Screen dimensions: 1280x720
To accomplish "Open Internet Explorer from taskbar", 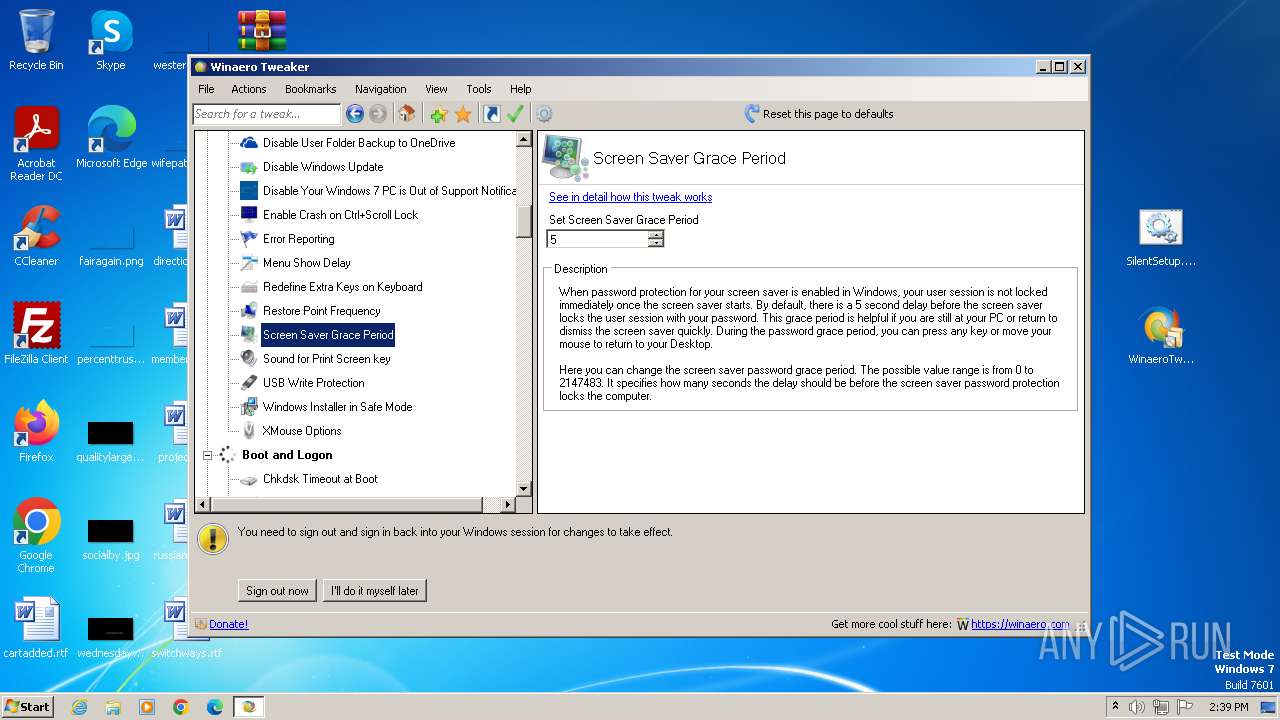I will pyautogui.click(x=79, y=707).
